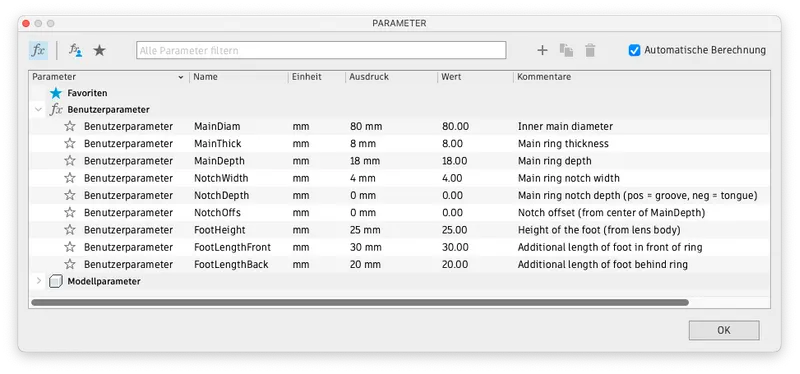The image size is (800, 374).
Task: Select the Favoriten tree row
Action: tap(399, 93)
